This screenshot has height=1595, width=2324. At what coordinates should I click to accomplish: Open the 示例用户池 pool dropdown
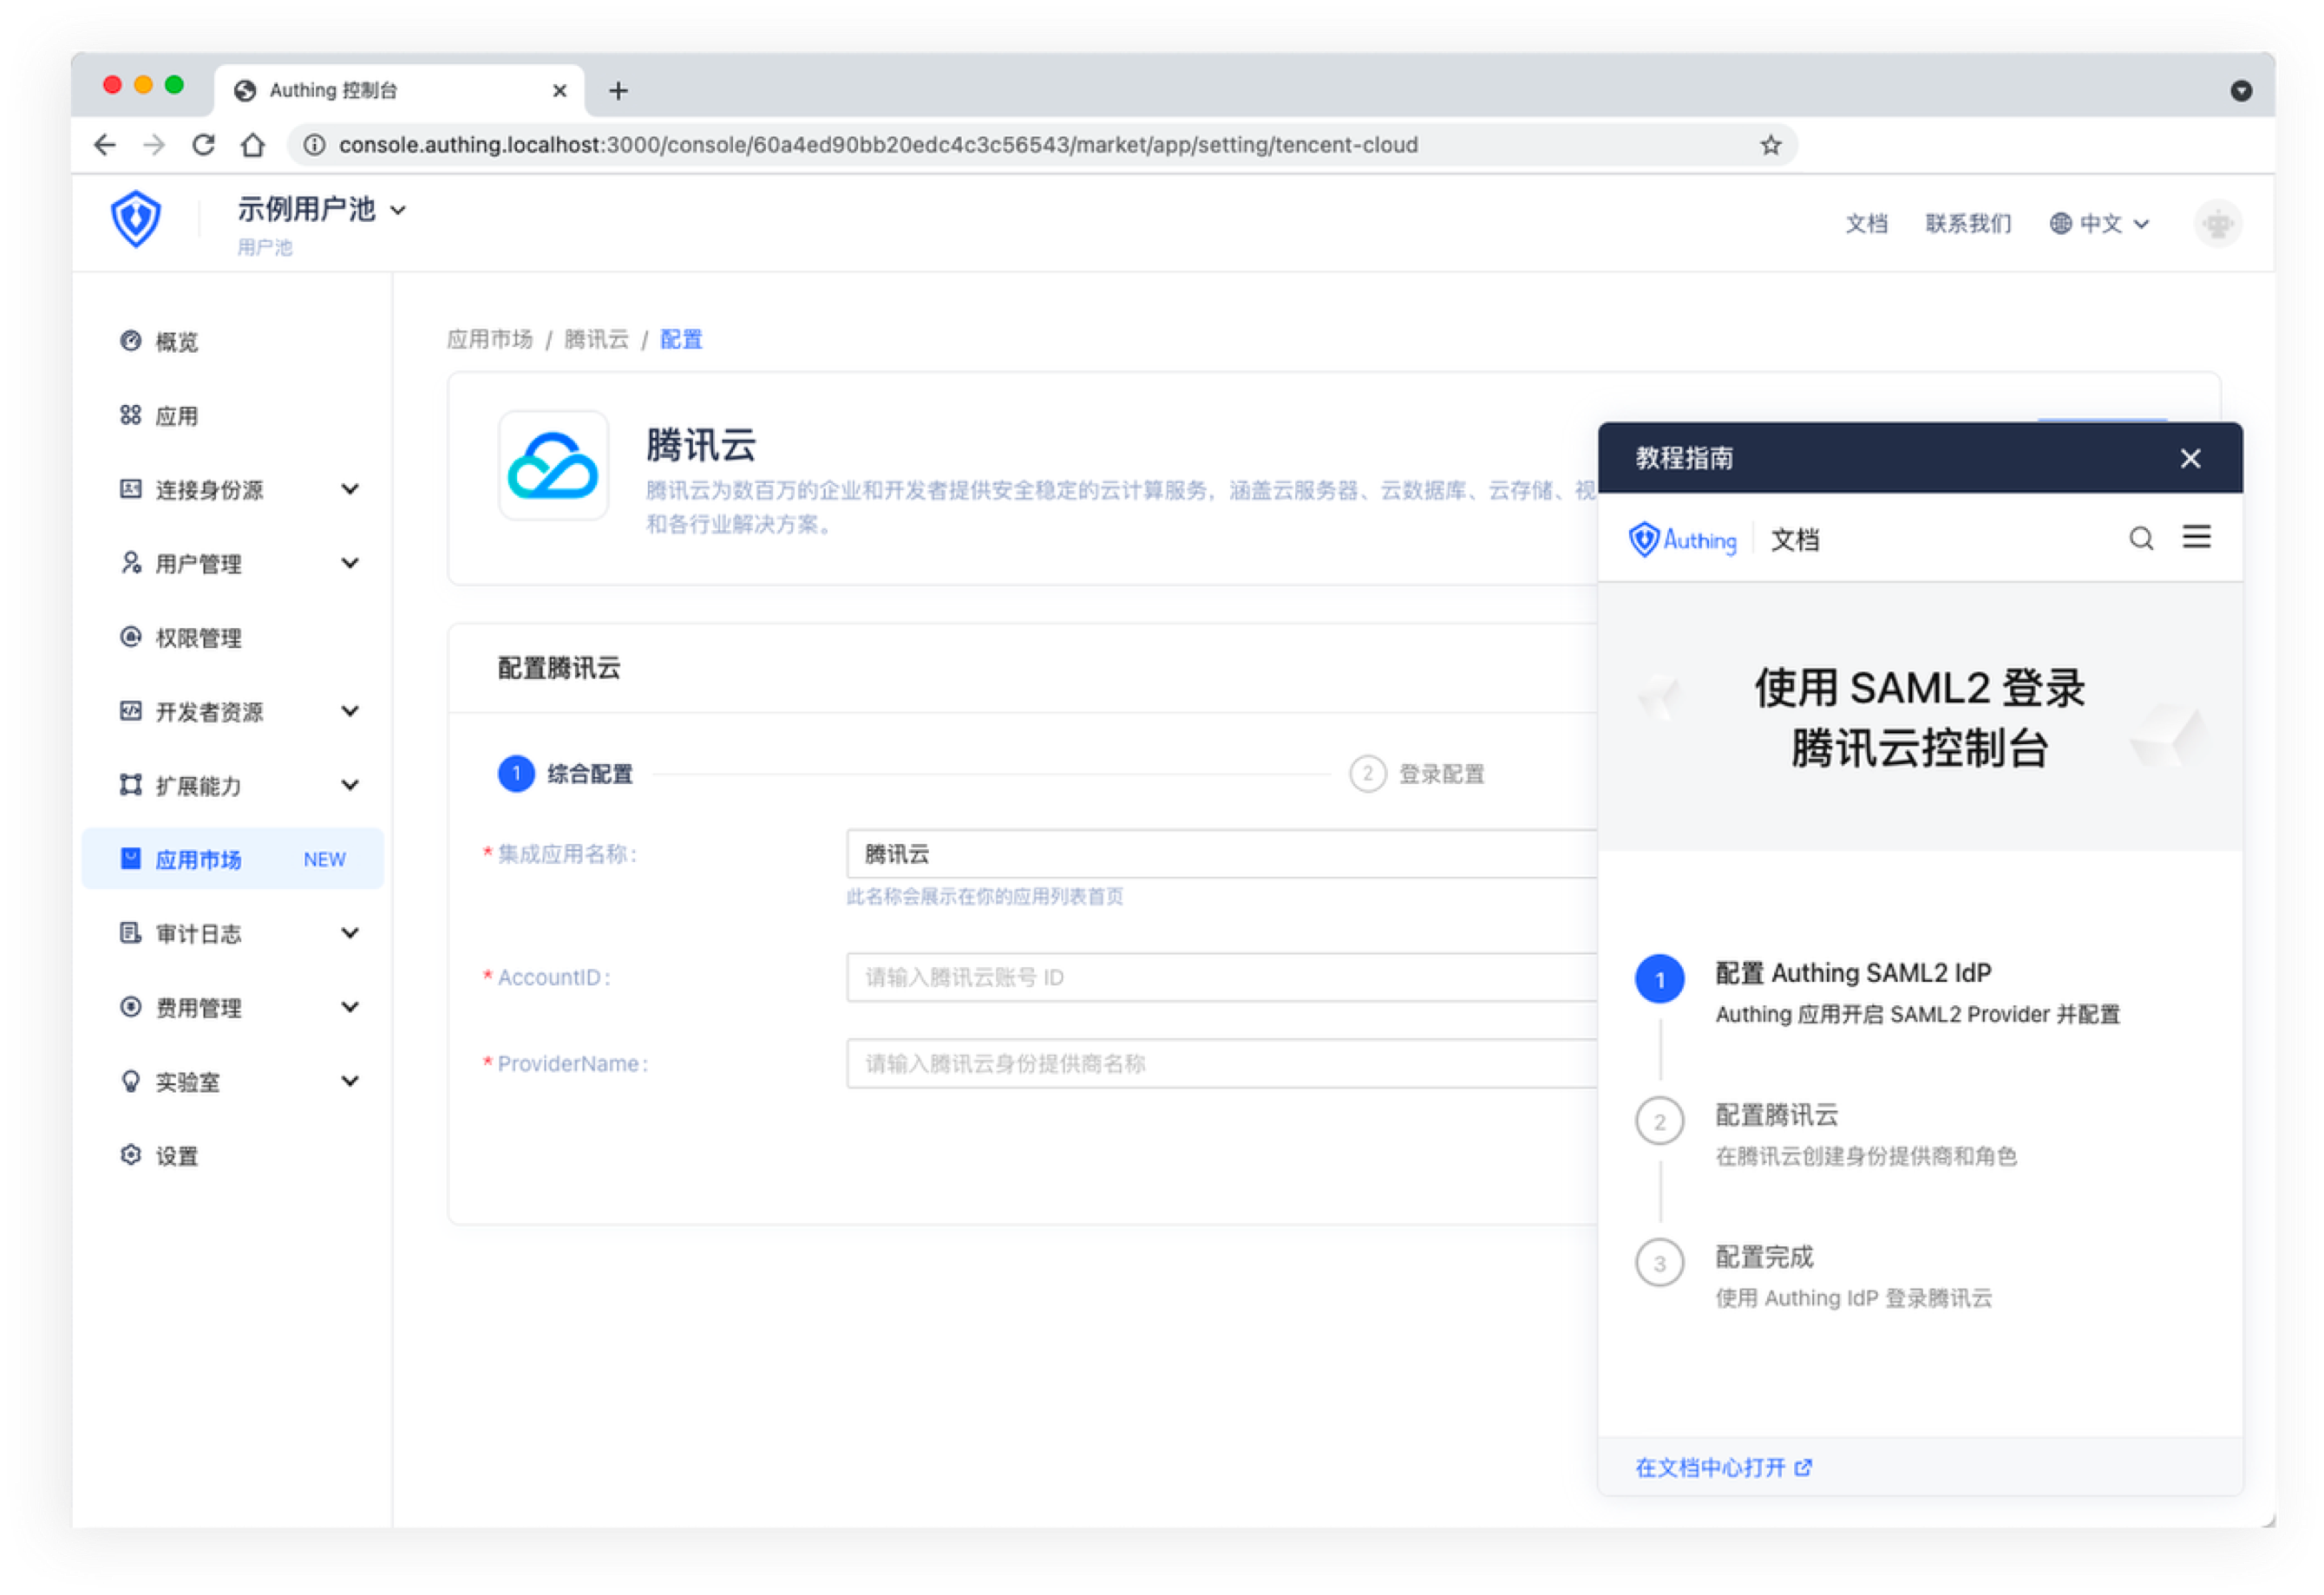321,210
